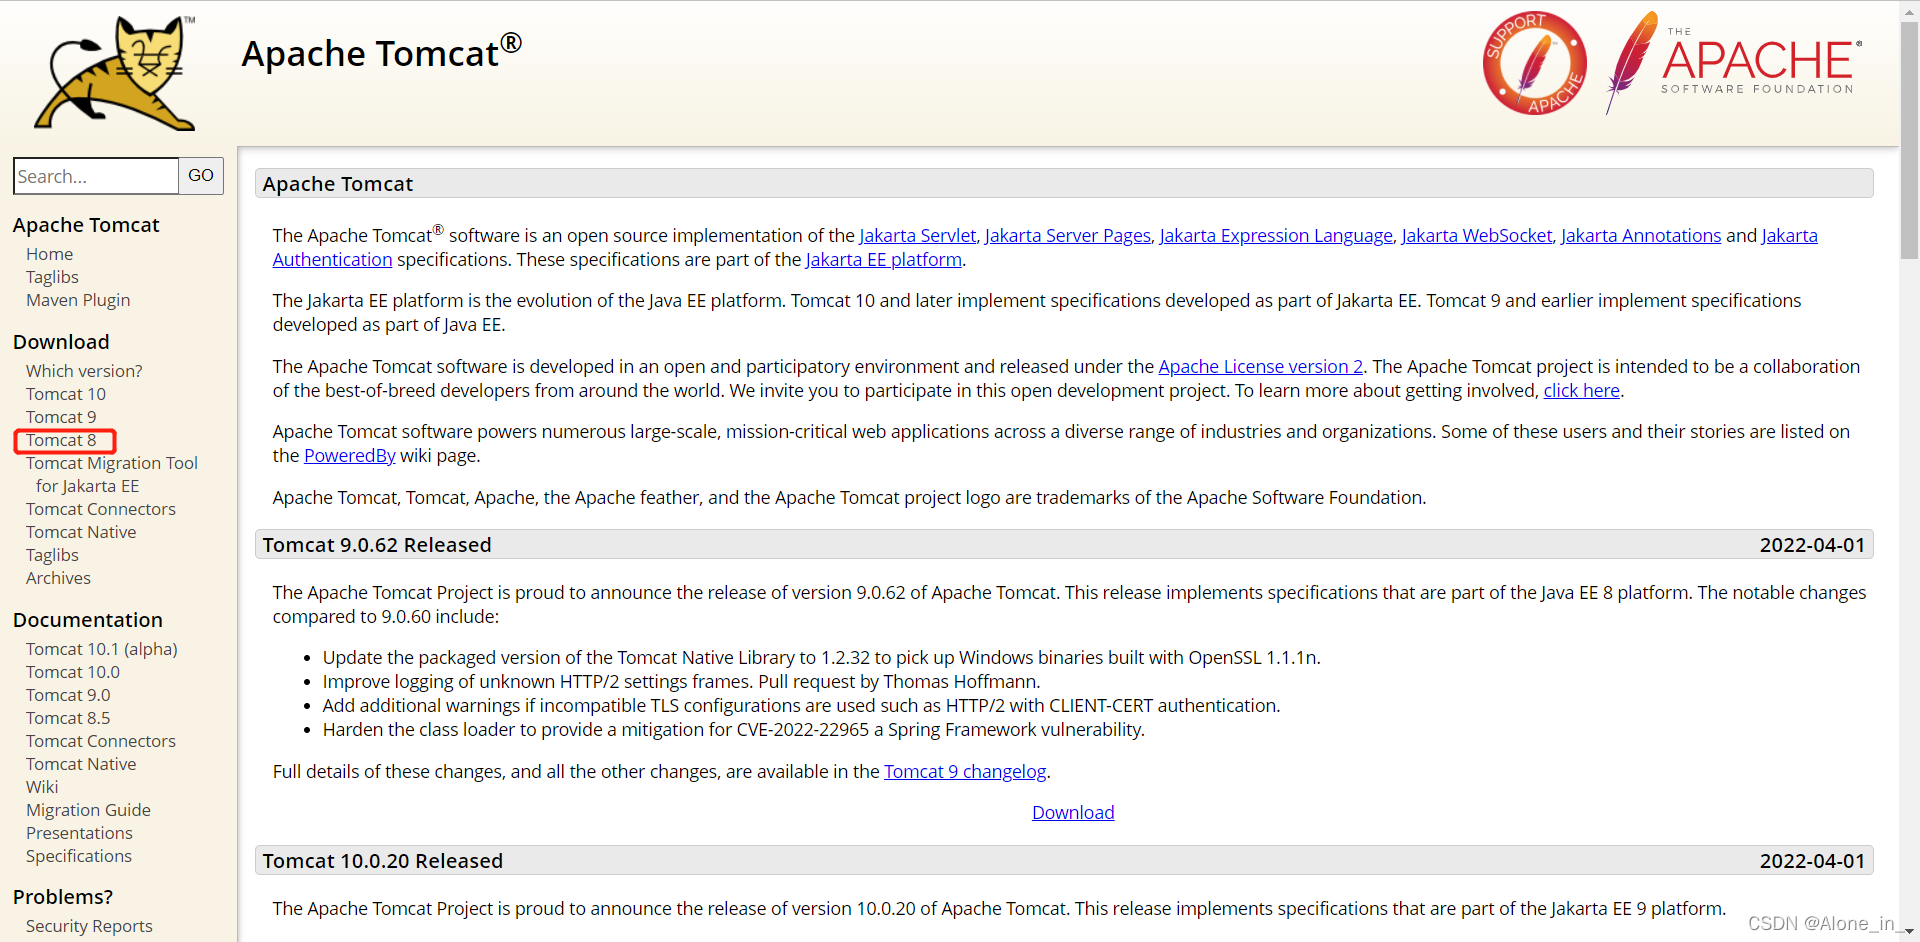Screen dimensions: 1920x942
Task: Open Tomcat Migration Tool for Jakarta EE
Action: [112, 474]
